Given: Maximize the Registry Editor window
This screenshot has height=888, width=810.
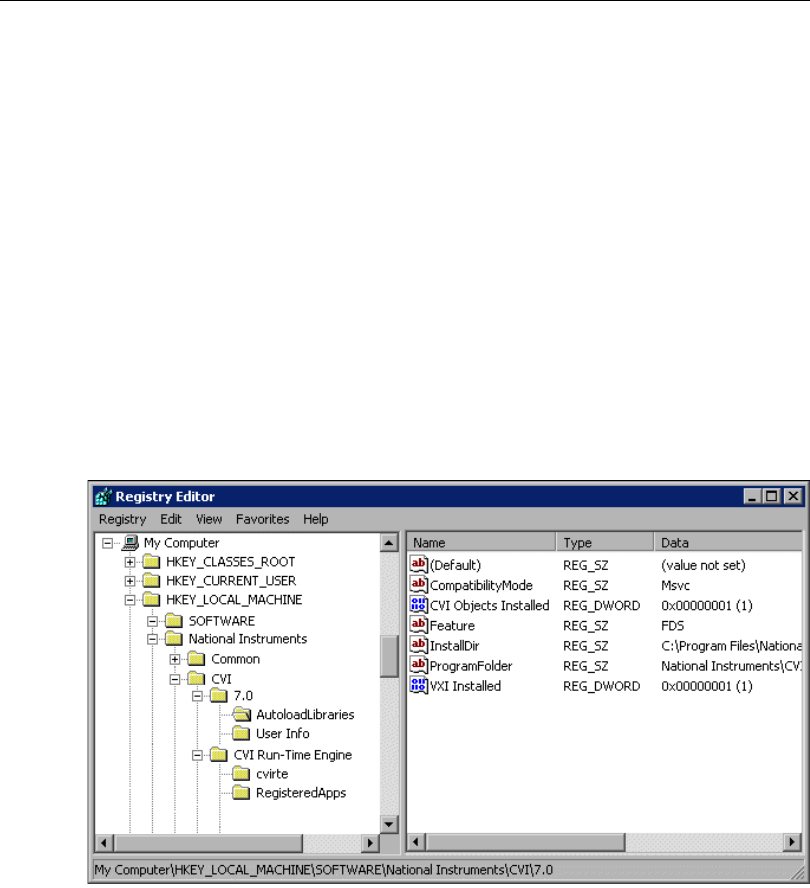Looking at the screenshot, I should (771, 497).
